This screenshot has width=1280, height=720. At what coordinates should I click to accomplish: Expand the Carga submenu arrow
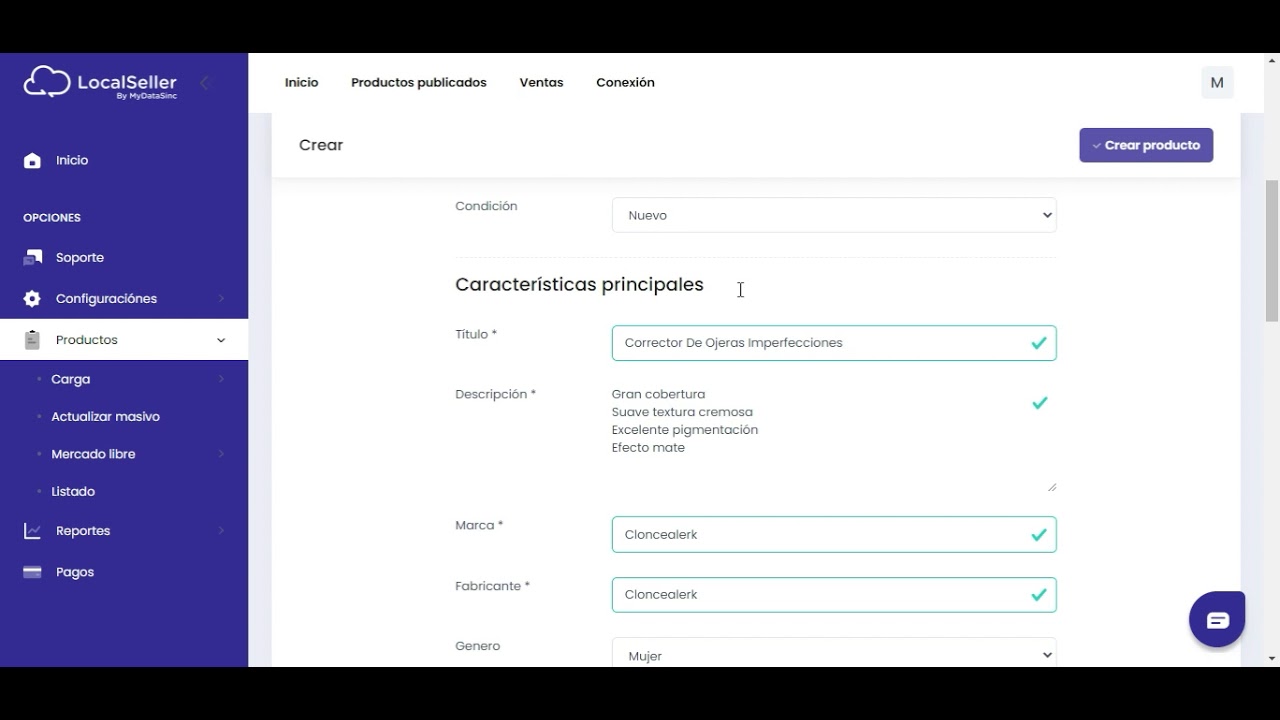pyautogui.click(x=221, y=379)
